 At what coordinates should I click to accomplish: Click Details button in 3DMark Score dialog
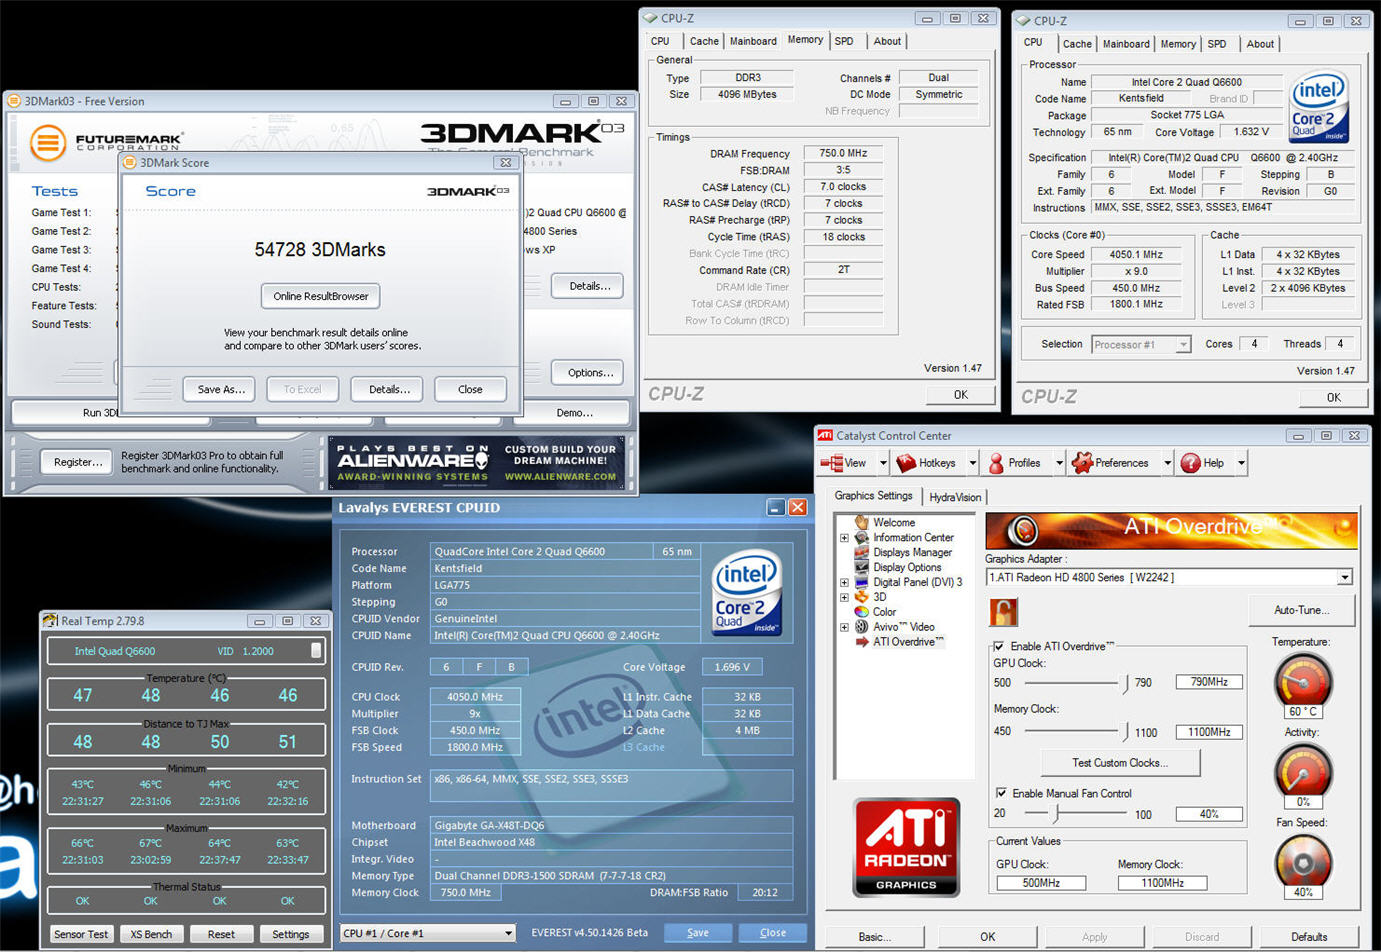389,389
